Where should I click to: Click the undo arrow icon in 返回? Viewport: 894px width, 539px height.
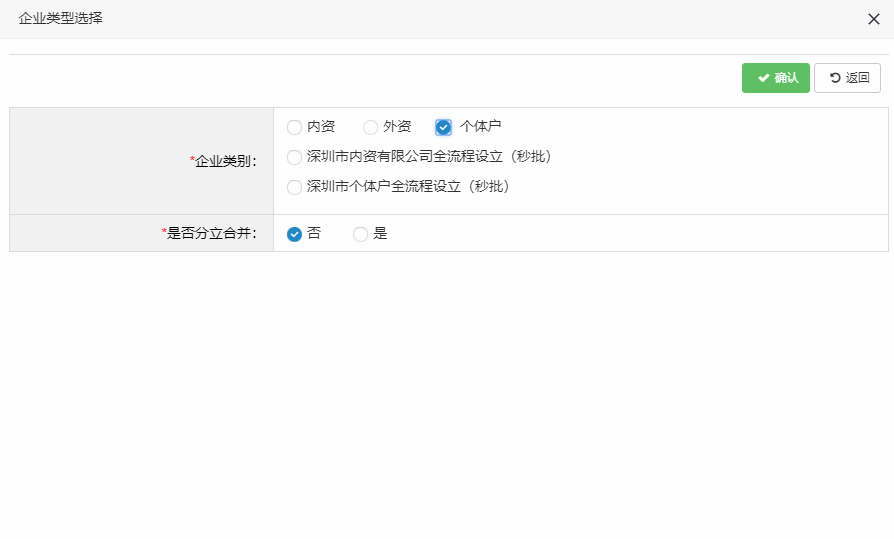tap(834, 78)
